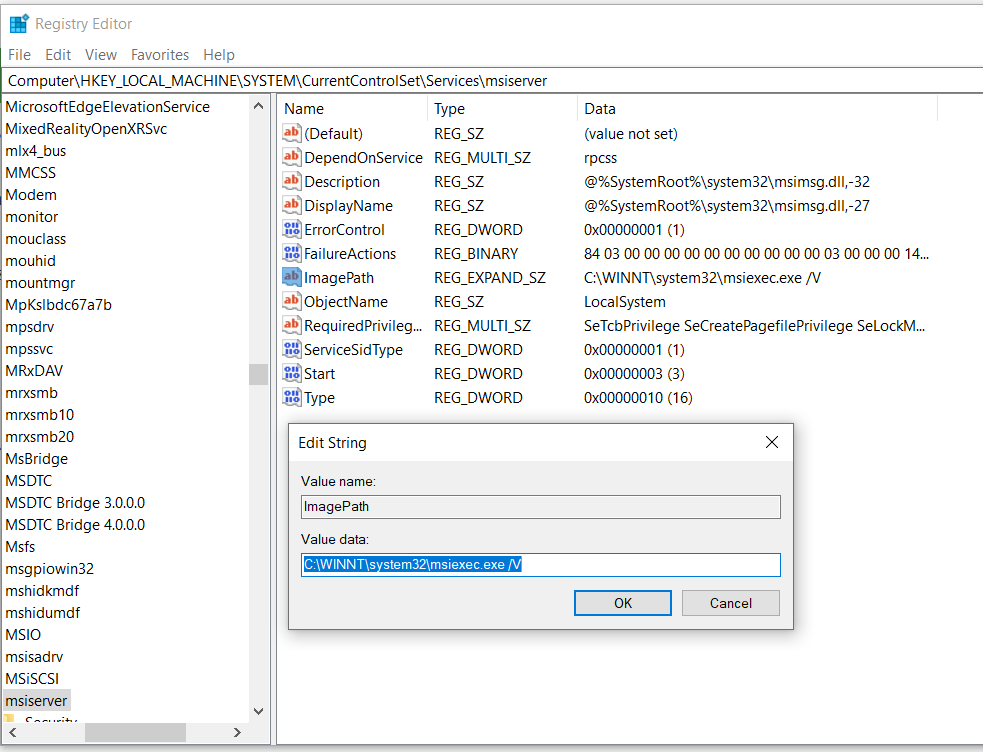Image resolution: width=983 pixels, height=752 pixels.
Task: Select the MsBridge key
Action: 37,459
